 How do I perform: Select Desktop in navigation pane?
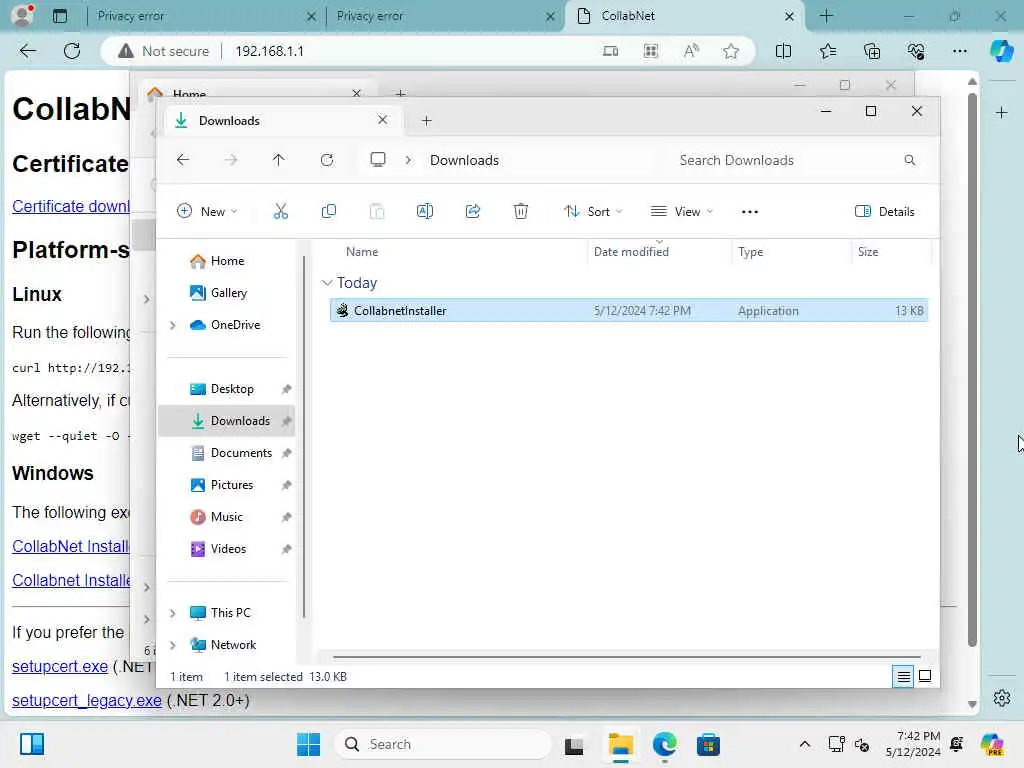226,389
